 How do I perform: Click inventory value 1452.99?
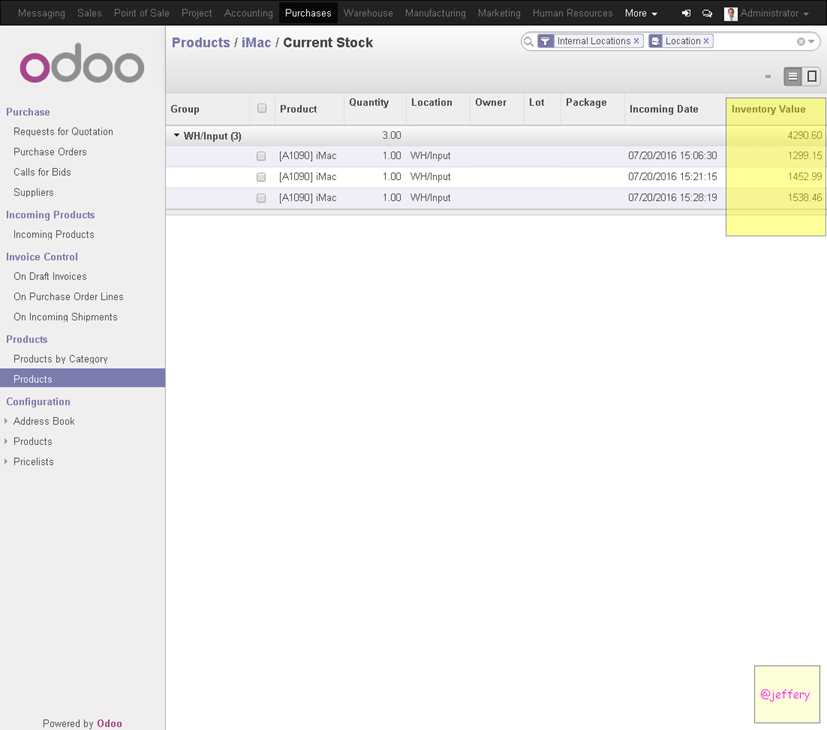pyautogui.click(x=804, y=177)
